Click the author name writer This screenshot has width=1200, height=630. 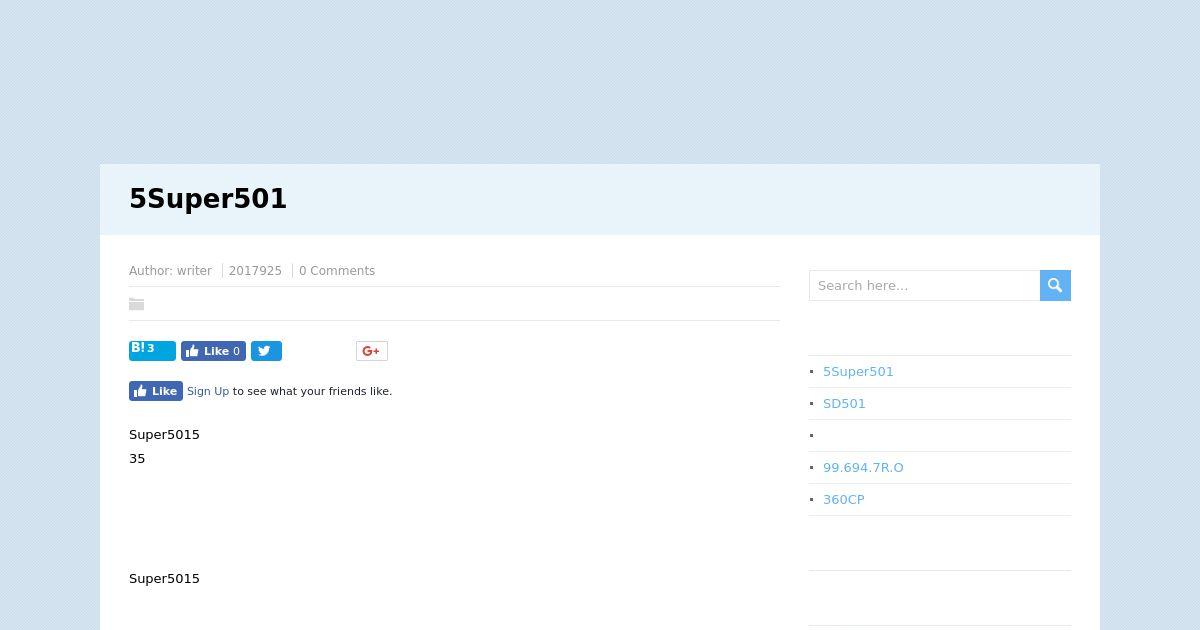(194, 271)
